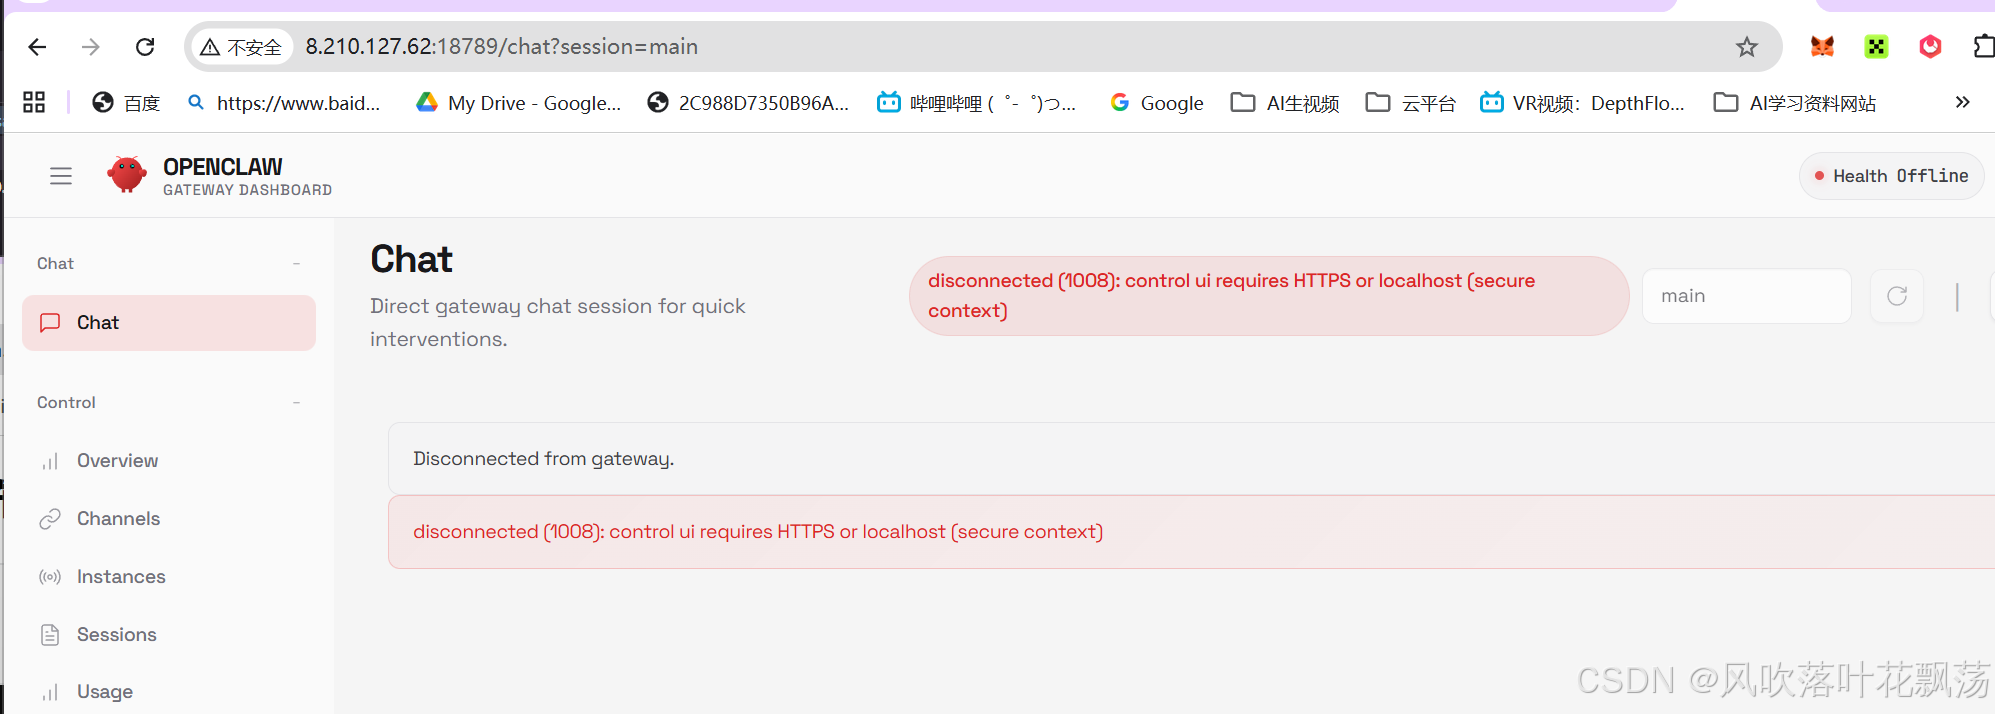Collapse the Control sidebar section

(x=296, y=402)
